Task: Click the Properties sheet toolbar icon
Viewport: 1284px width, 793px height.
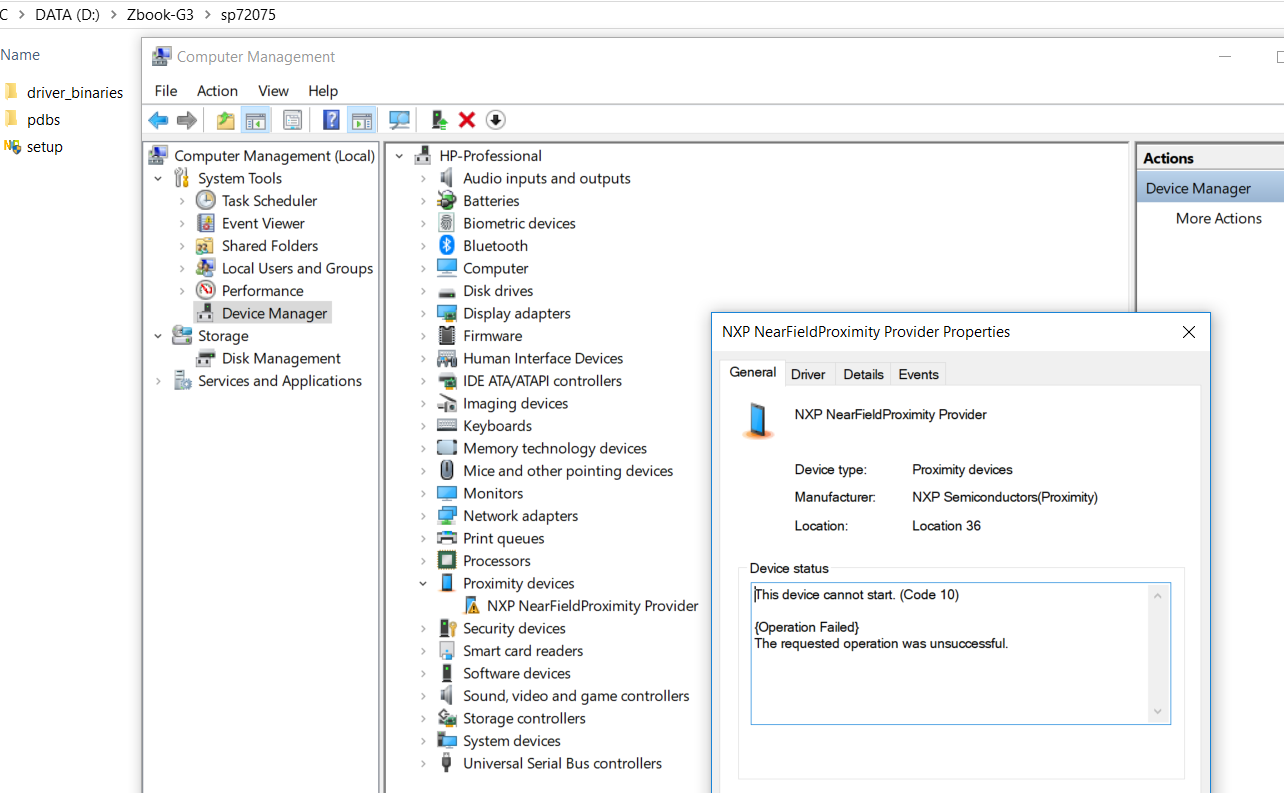Action: pyautogui.click(x=292, y=120)
